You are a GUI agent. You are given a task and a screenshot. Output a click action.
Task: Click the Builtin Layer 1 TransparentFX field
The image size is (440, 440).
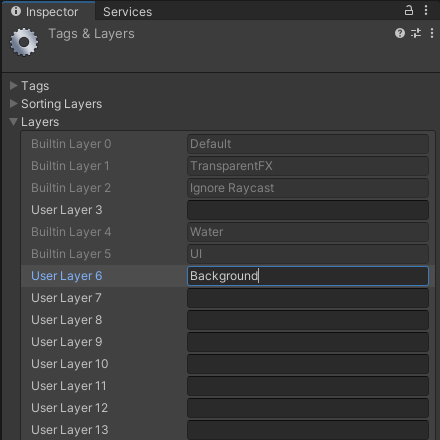point(308,166)
